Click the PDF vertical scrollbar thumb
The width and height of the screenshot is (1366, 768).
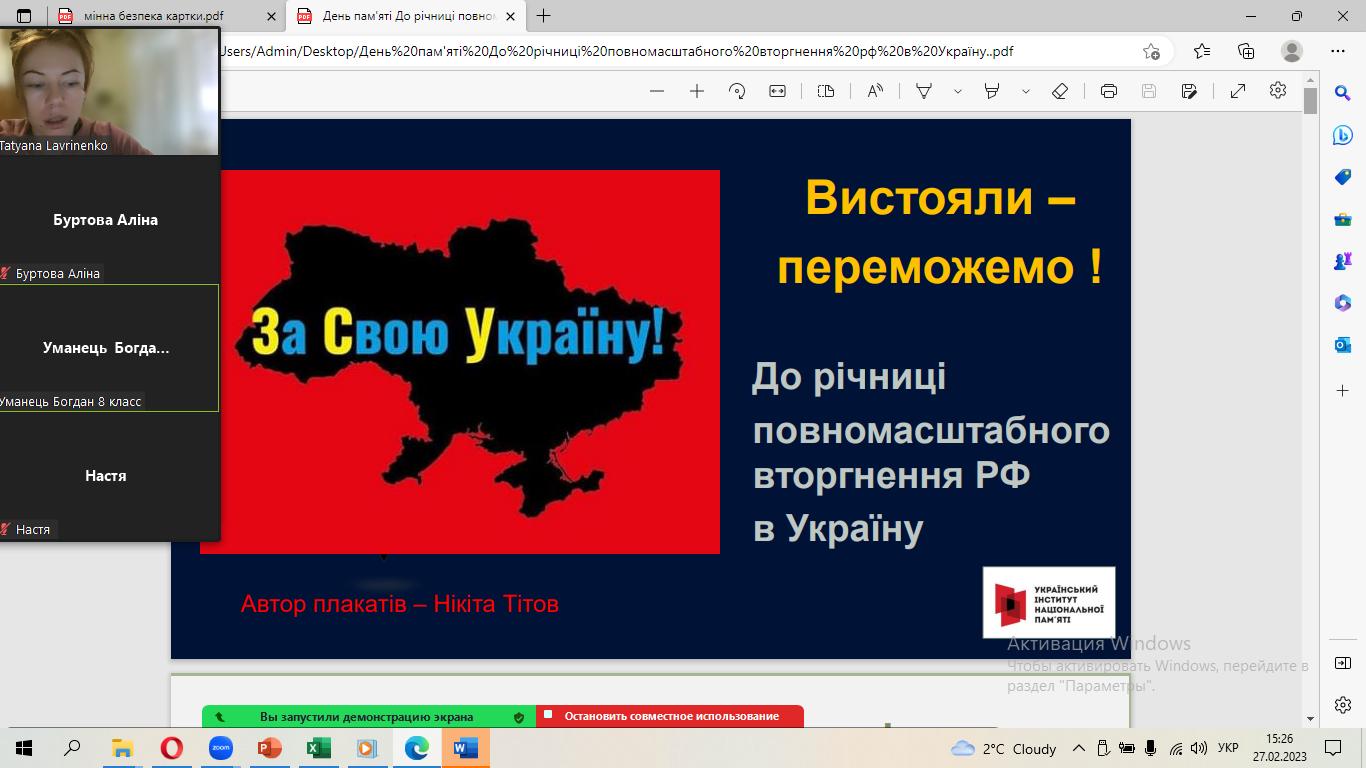point(1310,100)
